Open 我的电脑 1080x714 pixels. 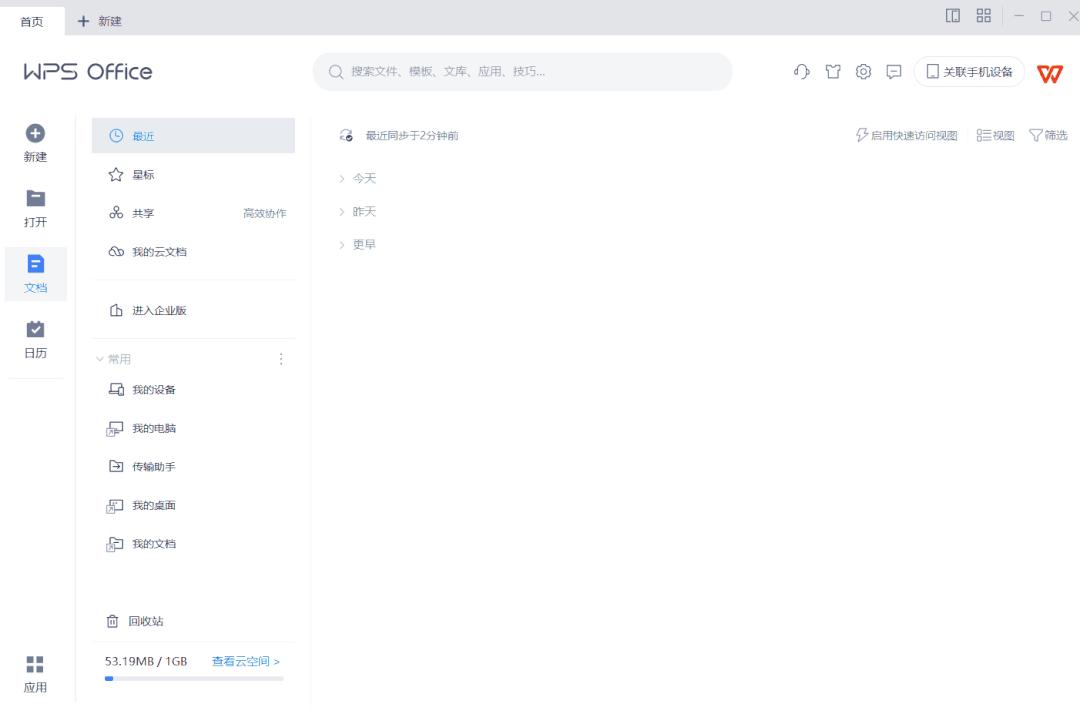click(194, 428)
